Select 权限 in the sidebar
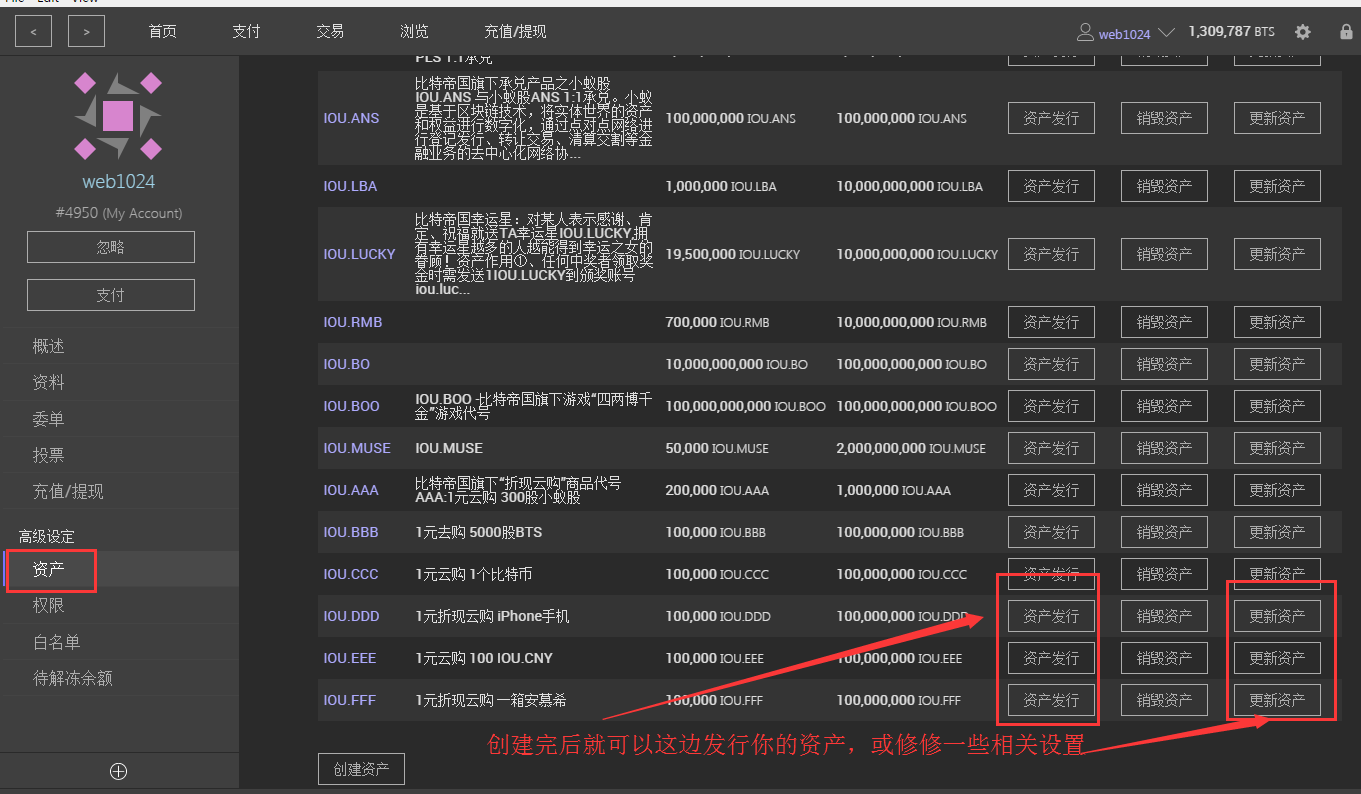 tap(49, 605)
